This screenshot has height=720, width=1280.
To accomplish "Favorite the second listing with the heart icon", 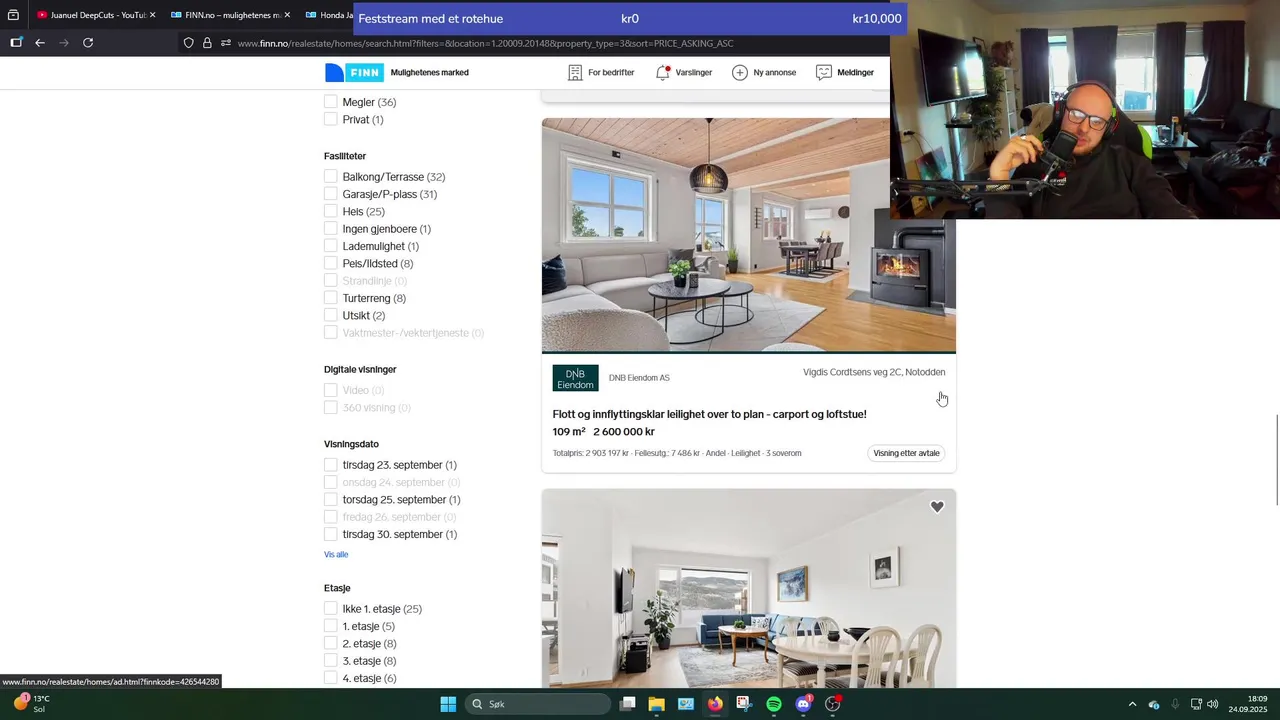I will (937, 507).
